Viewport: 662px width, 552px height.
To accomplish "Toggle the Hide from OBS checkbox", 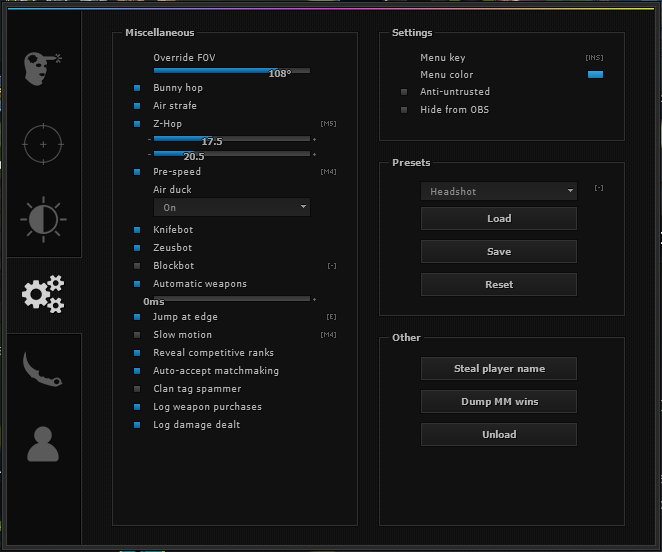I will (x=404, y=110).
